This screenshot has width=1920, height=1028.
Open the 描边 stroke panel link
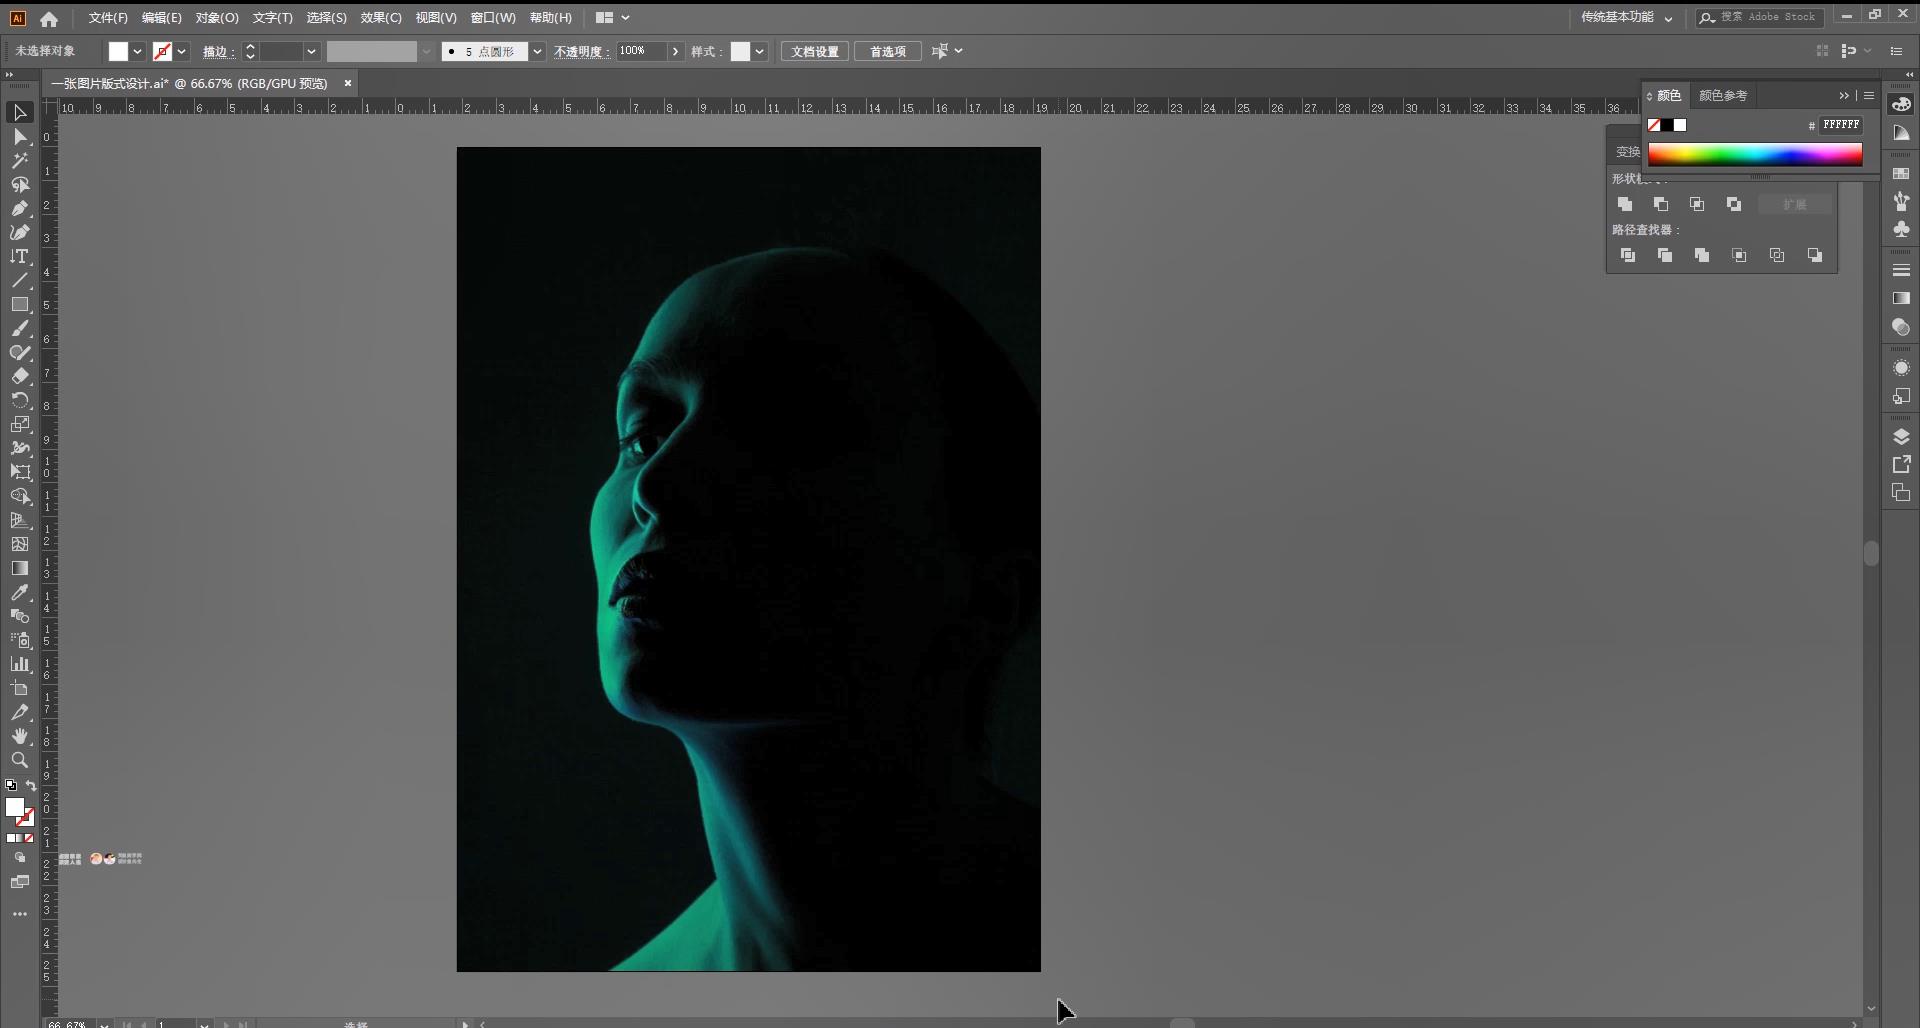[219, 51]
